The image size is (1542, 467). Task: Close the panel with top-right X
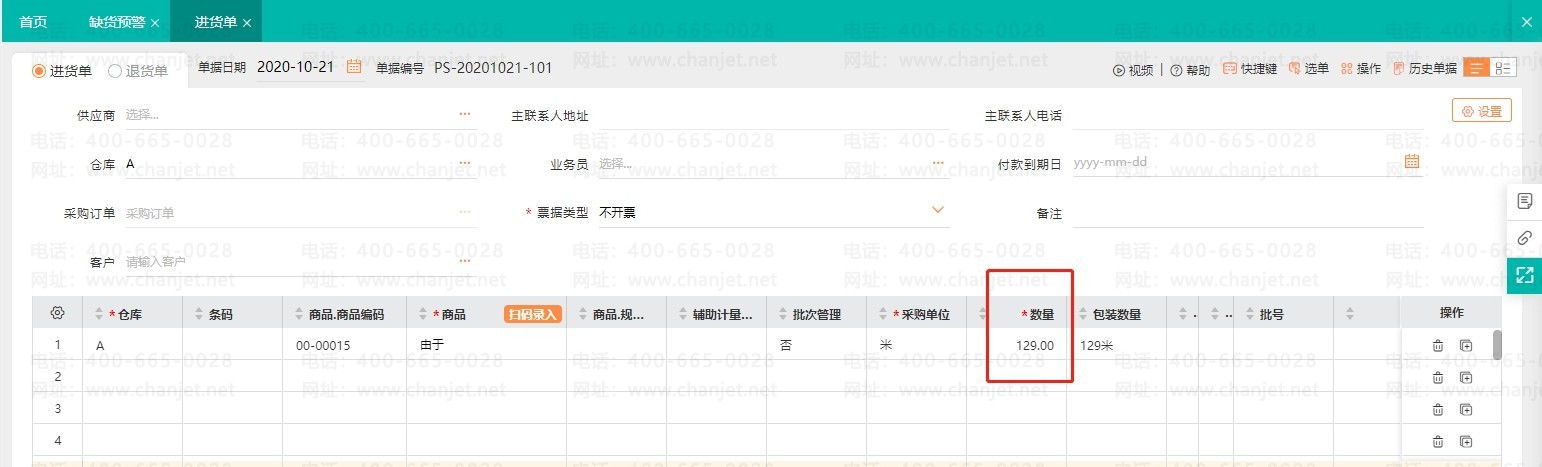click(1526, 21)
